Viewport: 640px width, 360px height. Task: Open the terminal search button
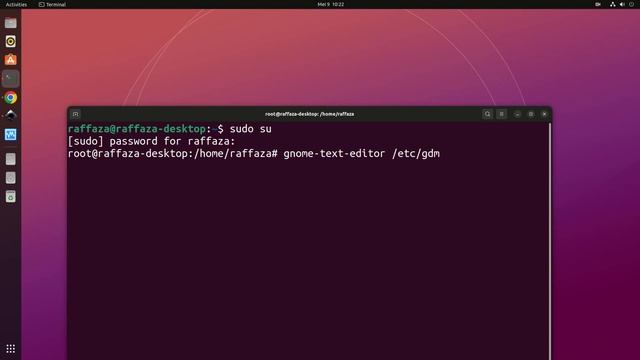(x=487, y=114)
